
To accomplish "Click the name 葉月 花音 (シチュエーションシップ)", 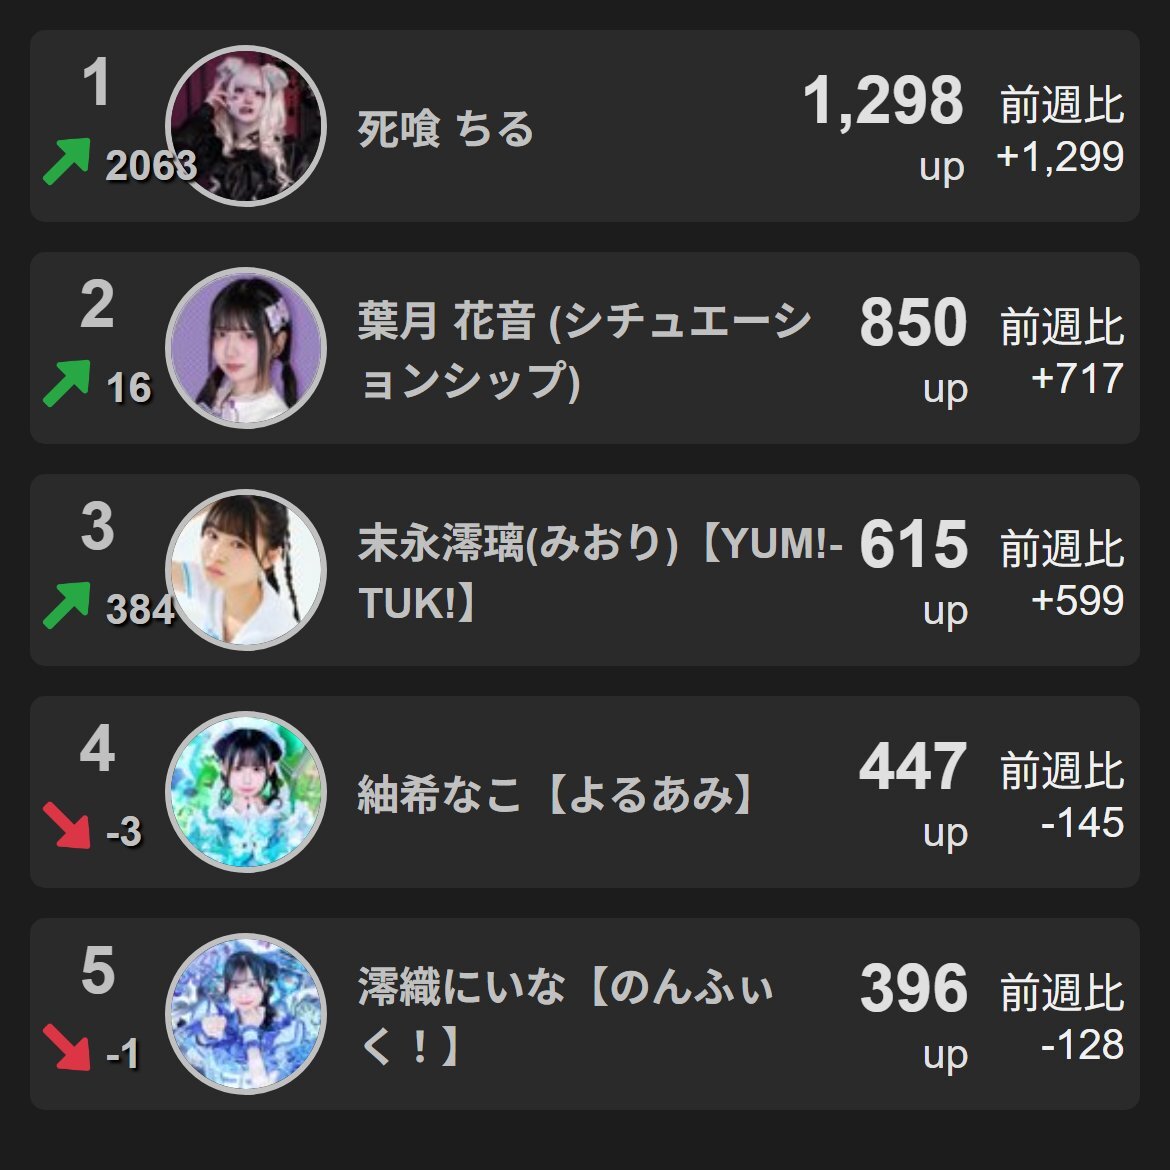I will pos(584,351).
